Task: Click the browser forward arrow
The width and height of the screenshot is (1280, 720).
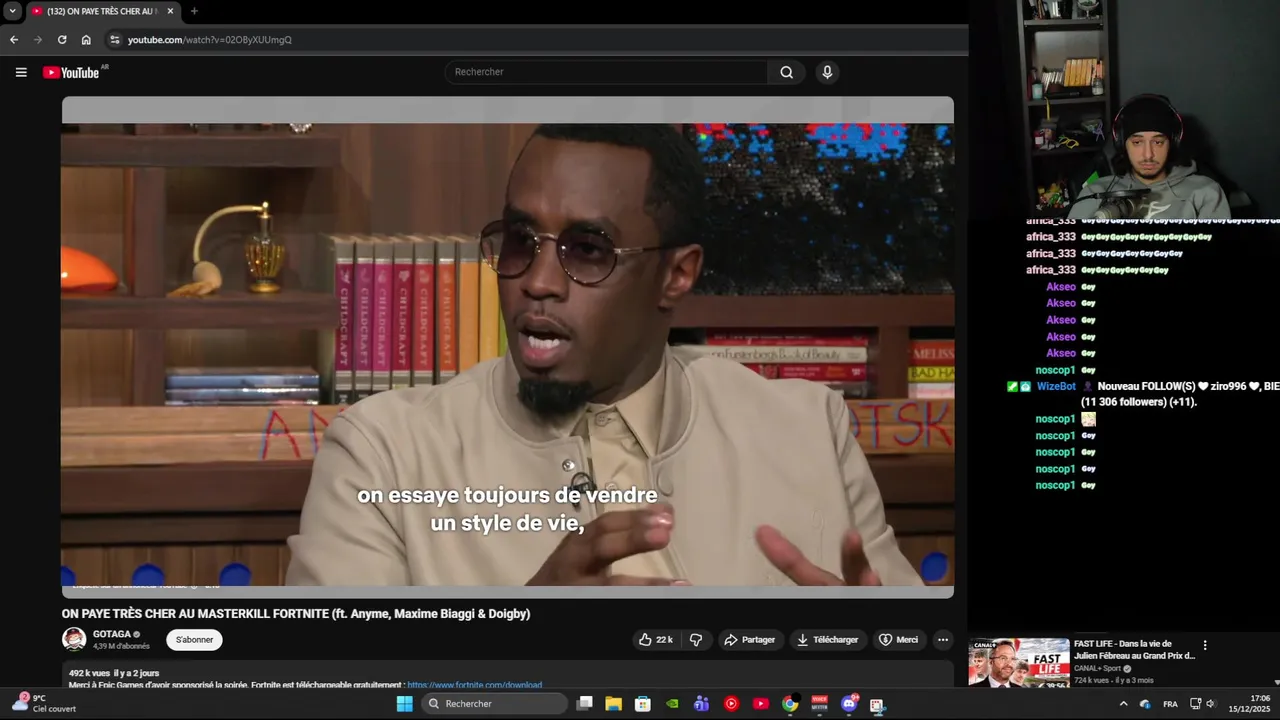Action: (x=38, y=40)
